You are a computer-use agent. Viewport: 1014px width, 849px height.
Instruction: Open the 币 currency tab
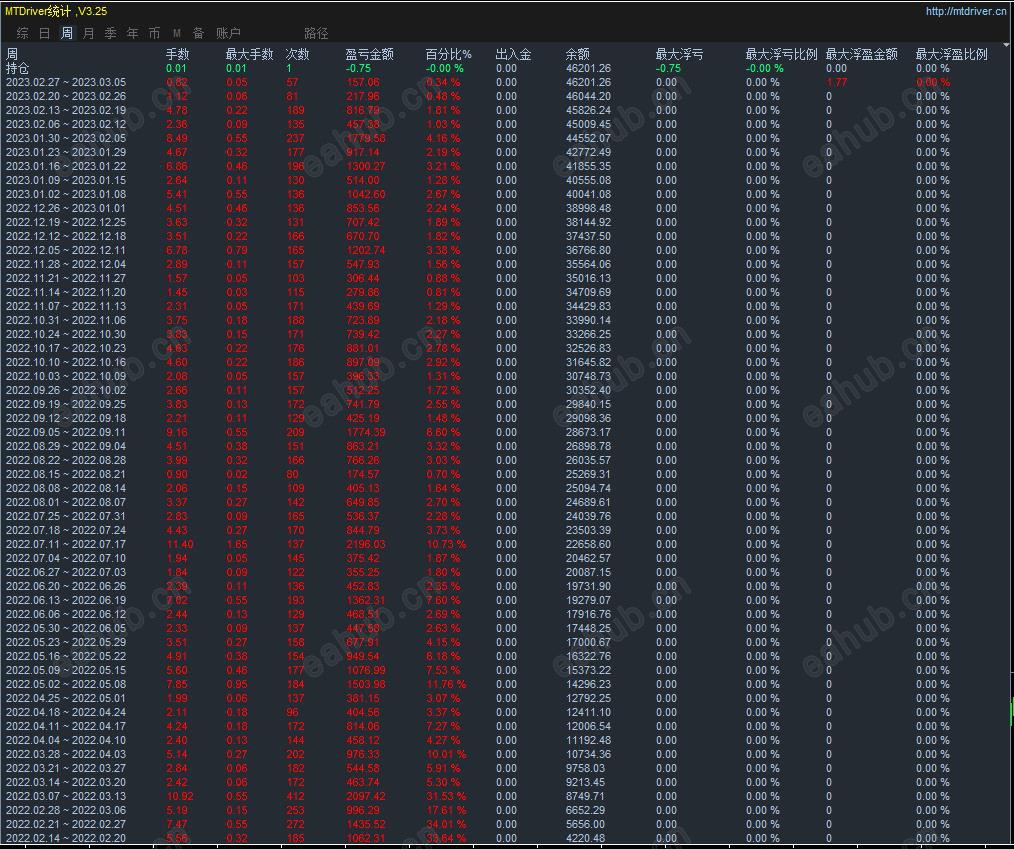coord(155,33)
